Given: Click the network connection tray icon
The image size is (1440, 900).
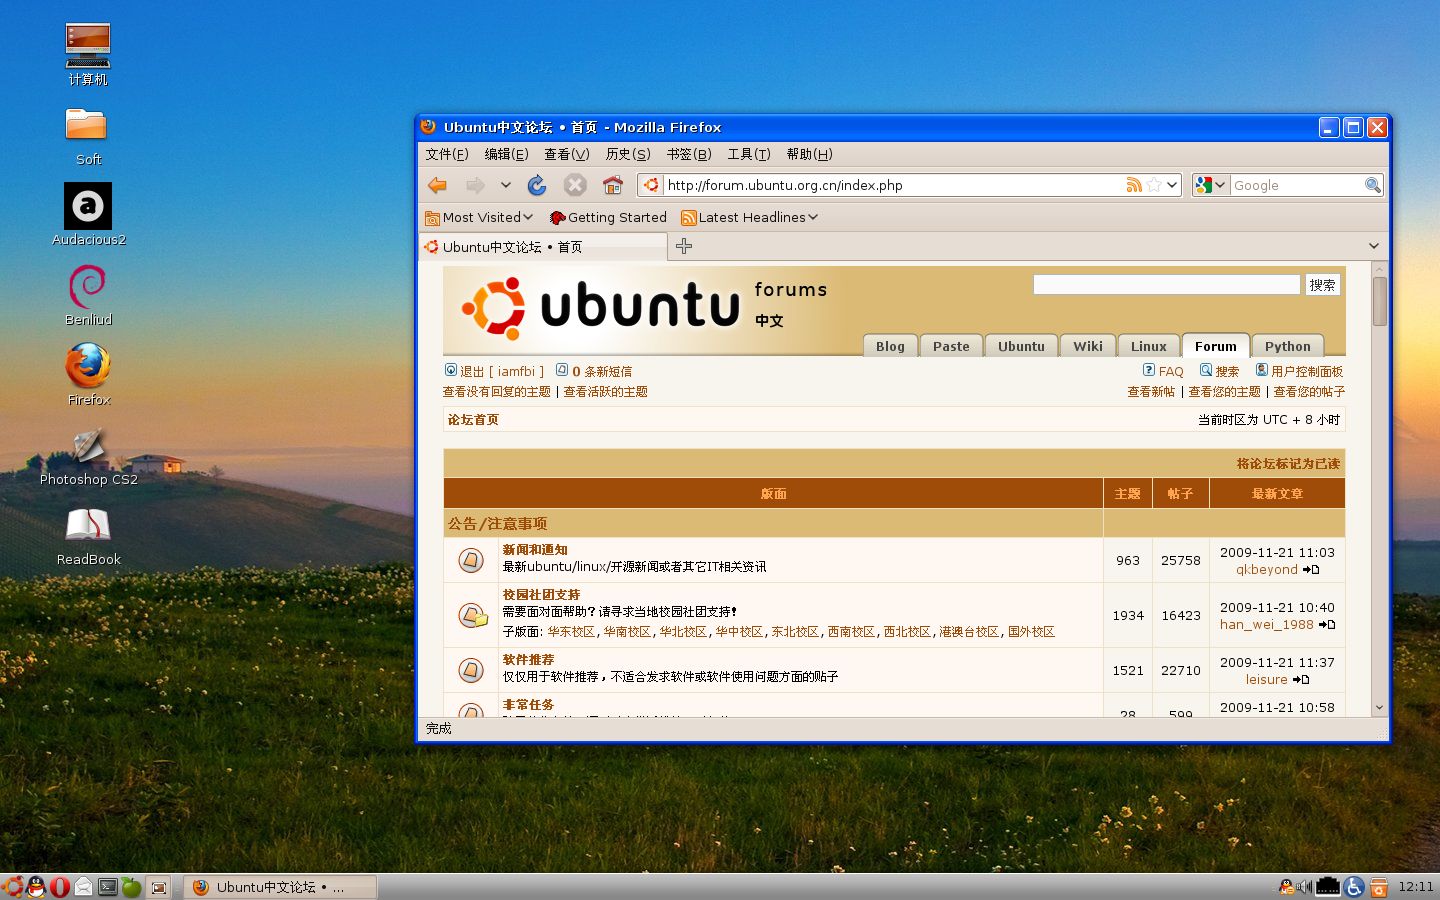Looking at the screenshot, I should click(1328, 887).
